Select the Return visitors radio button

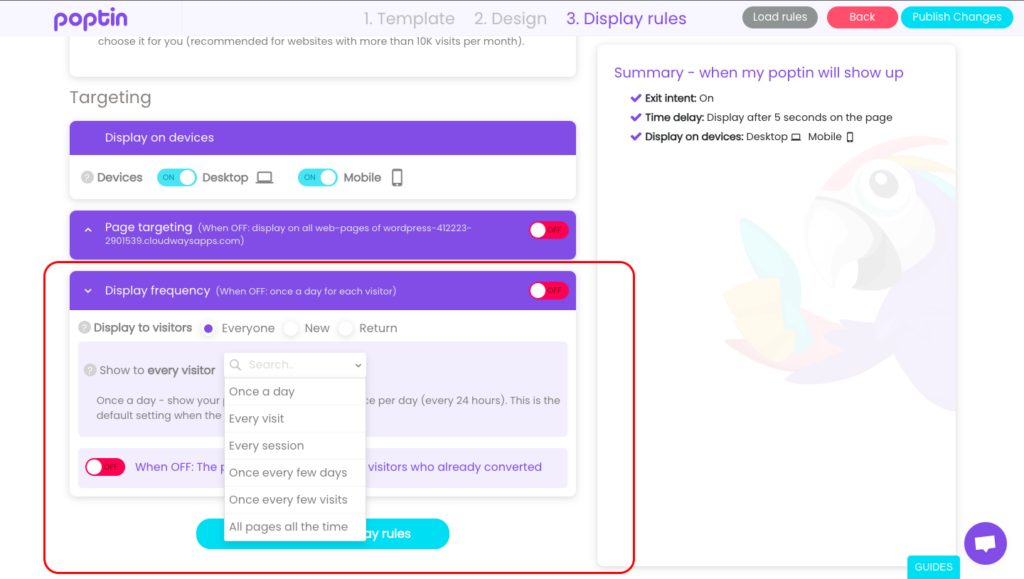pos(346,328)
